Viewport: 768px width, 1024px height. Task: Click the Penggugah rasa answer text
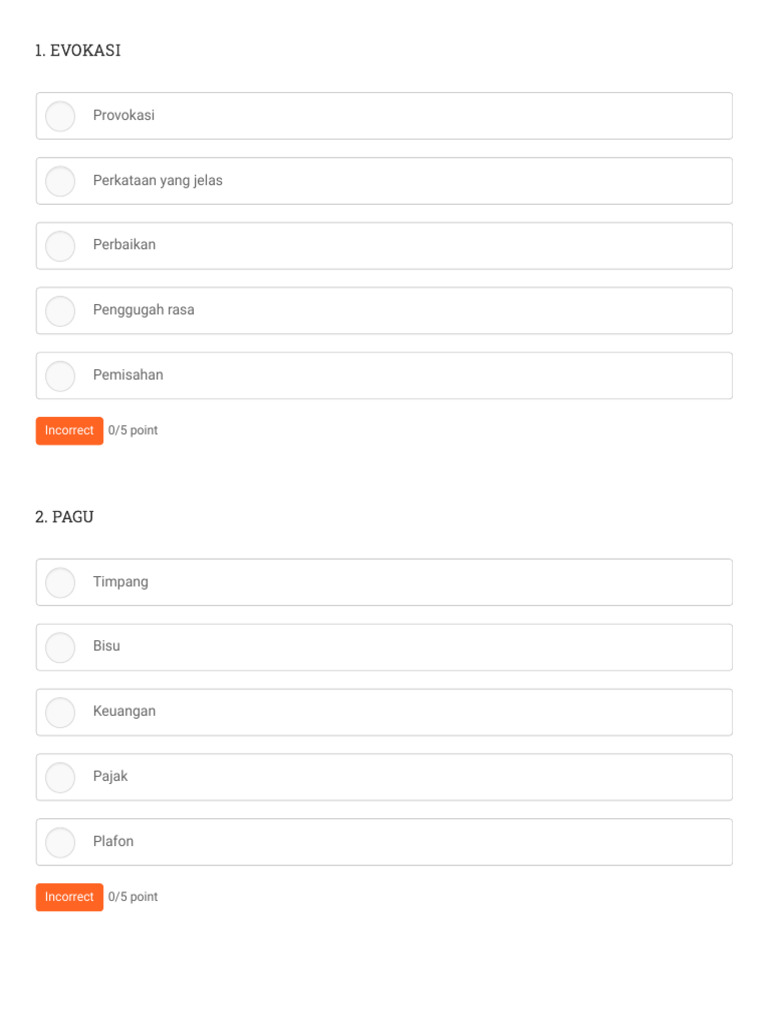[x=144, y=310]
